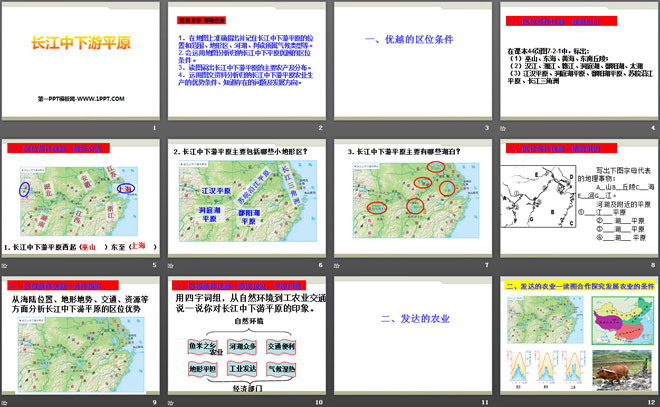The width and height of the screenshot is (660, 407).
Task: Click the 河湖众多 box on slide 10
Action: [x=242, y=345]
